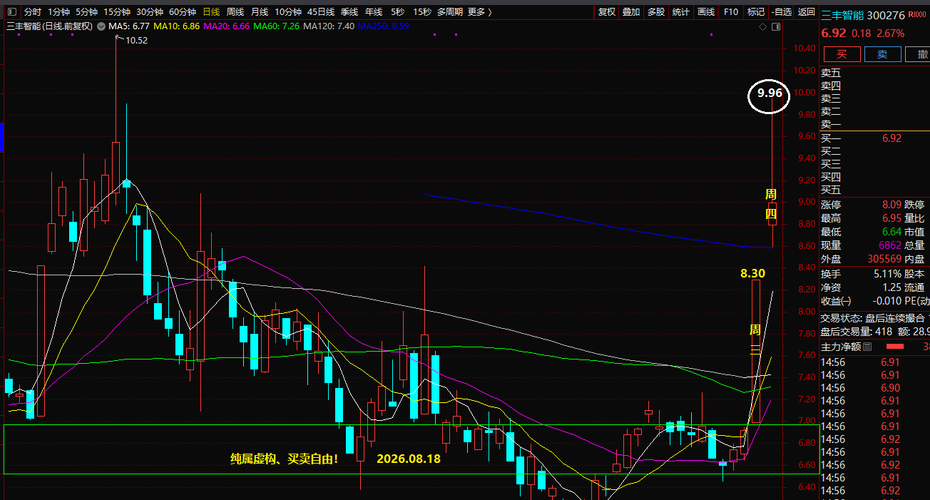Click the red bar next to 主力净额

pyautogui.click(x=894, y=346)
